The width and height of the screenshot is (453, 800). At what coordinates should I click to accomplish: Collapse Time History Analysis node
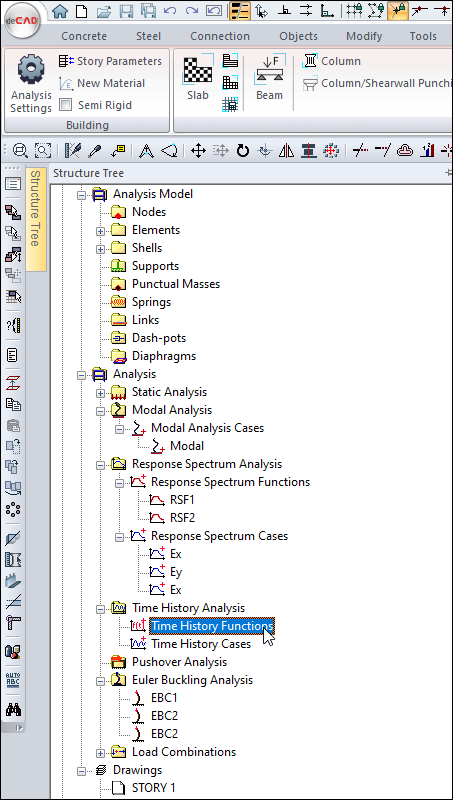[x=100, y=609]
